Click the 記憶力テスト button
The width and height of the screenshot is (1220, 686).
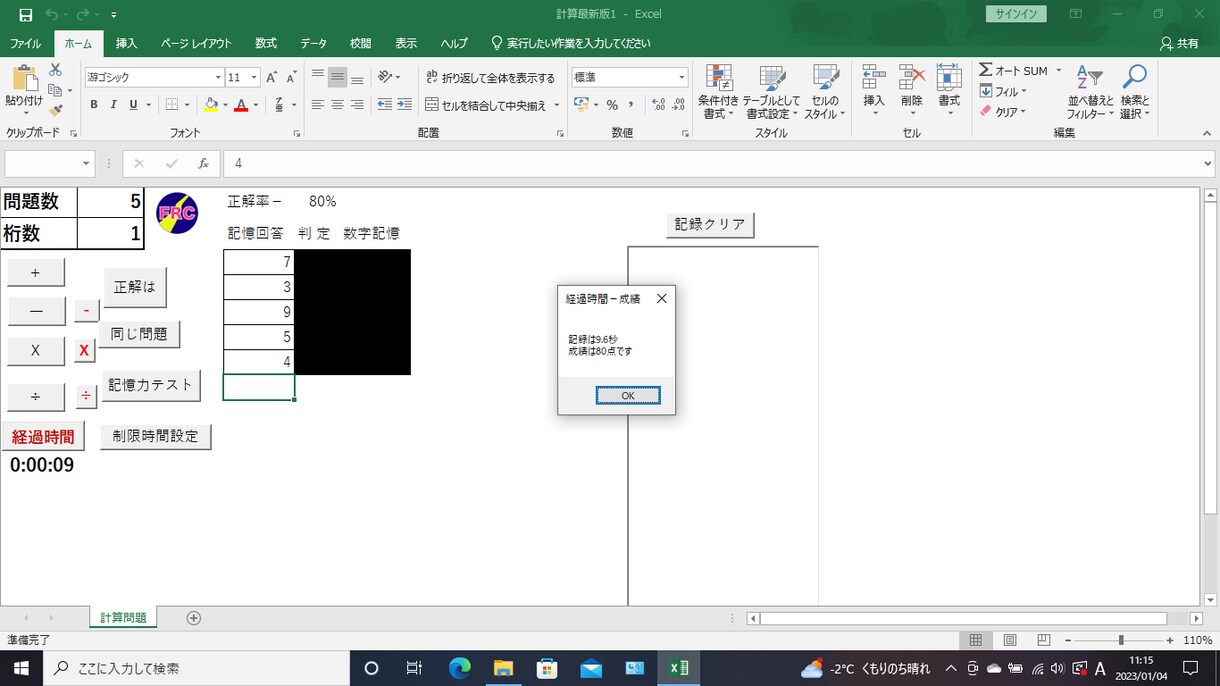click(x=151, y=385)
